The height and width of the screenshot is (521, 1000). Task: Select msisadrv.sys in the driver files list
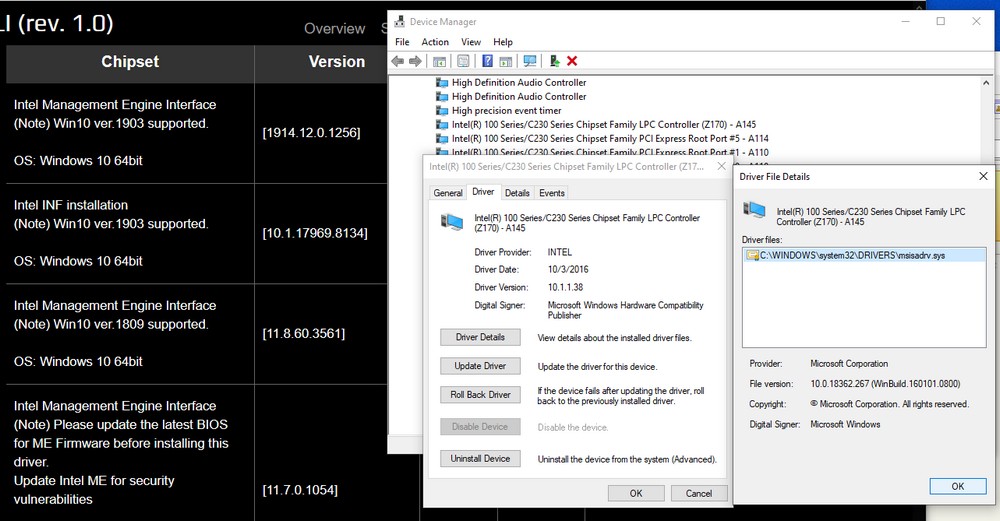pyautogui.click(x=852, y=256)
